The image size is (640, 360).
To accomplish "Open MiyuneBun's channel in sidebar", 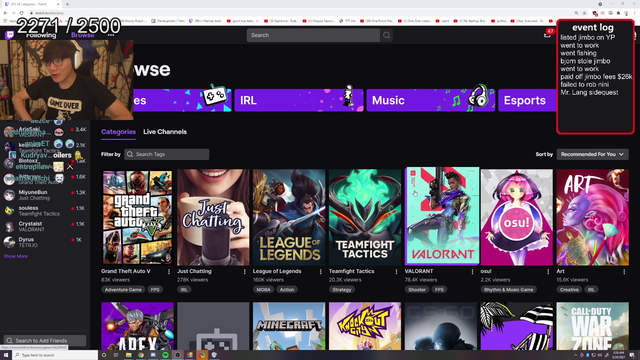I will [45, 195].
